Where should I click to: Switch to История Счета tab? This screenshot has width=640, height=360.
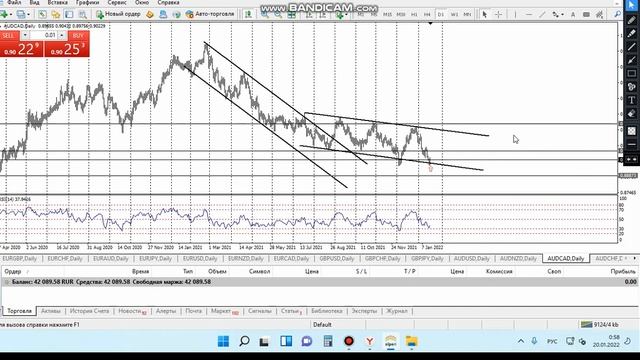tap(89, 311)
